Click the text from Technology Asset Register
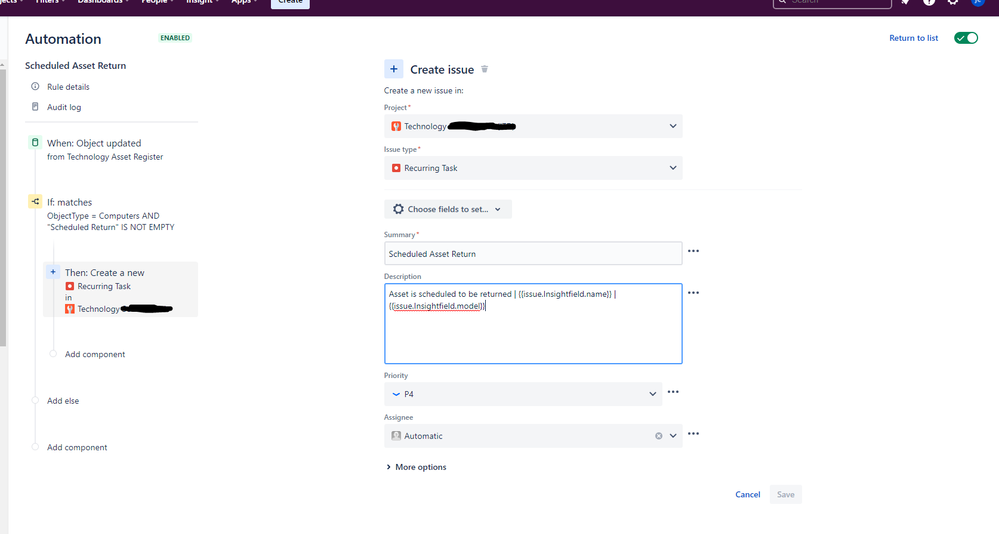This screenshot has height=534, width=999. pyautogui.click(x=105, y=157)
